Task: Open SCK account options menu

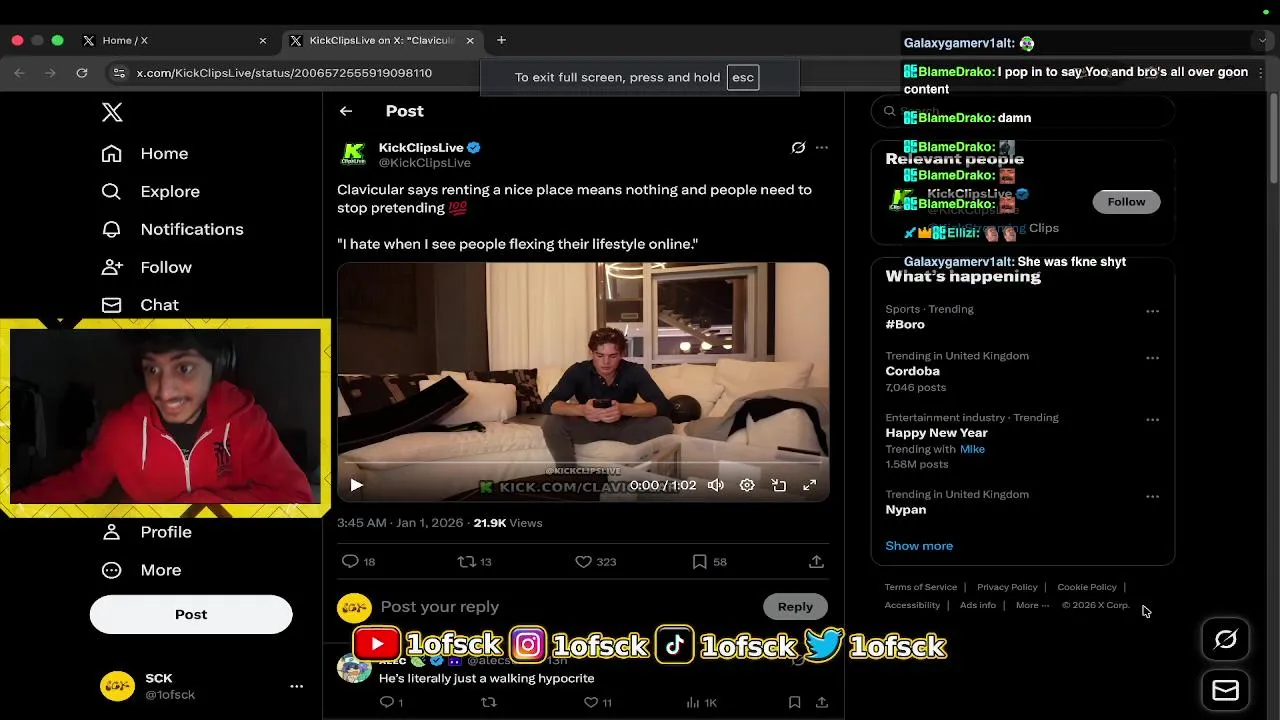Action: pyautogui.click(x=296, y=686)
